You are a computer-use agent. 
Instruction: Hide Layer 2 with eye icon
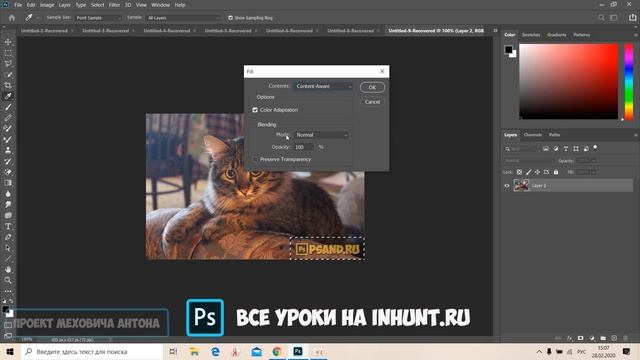(x=507, y=186)
